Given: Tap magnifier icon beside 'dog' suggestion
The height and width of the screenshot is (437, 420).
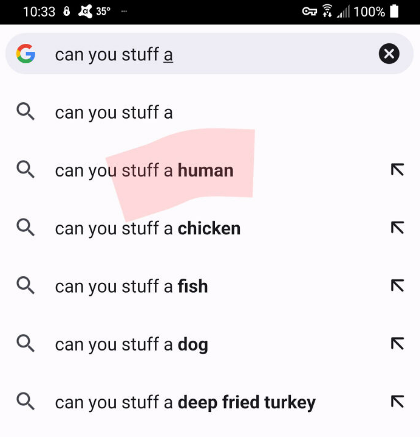Looking at the screenshot, I should tap(26, 344).
